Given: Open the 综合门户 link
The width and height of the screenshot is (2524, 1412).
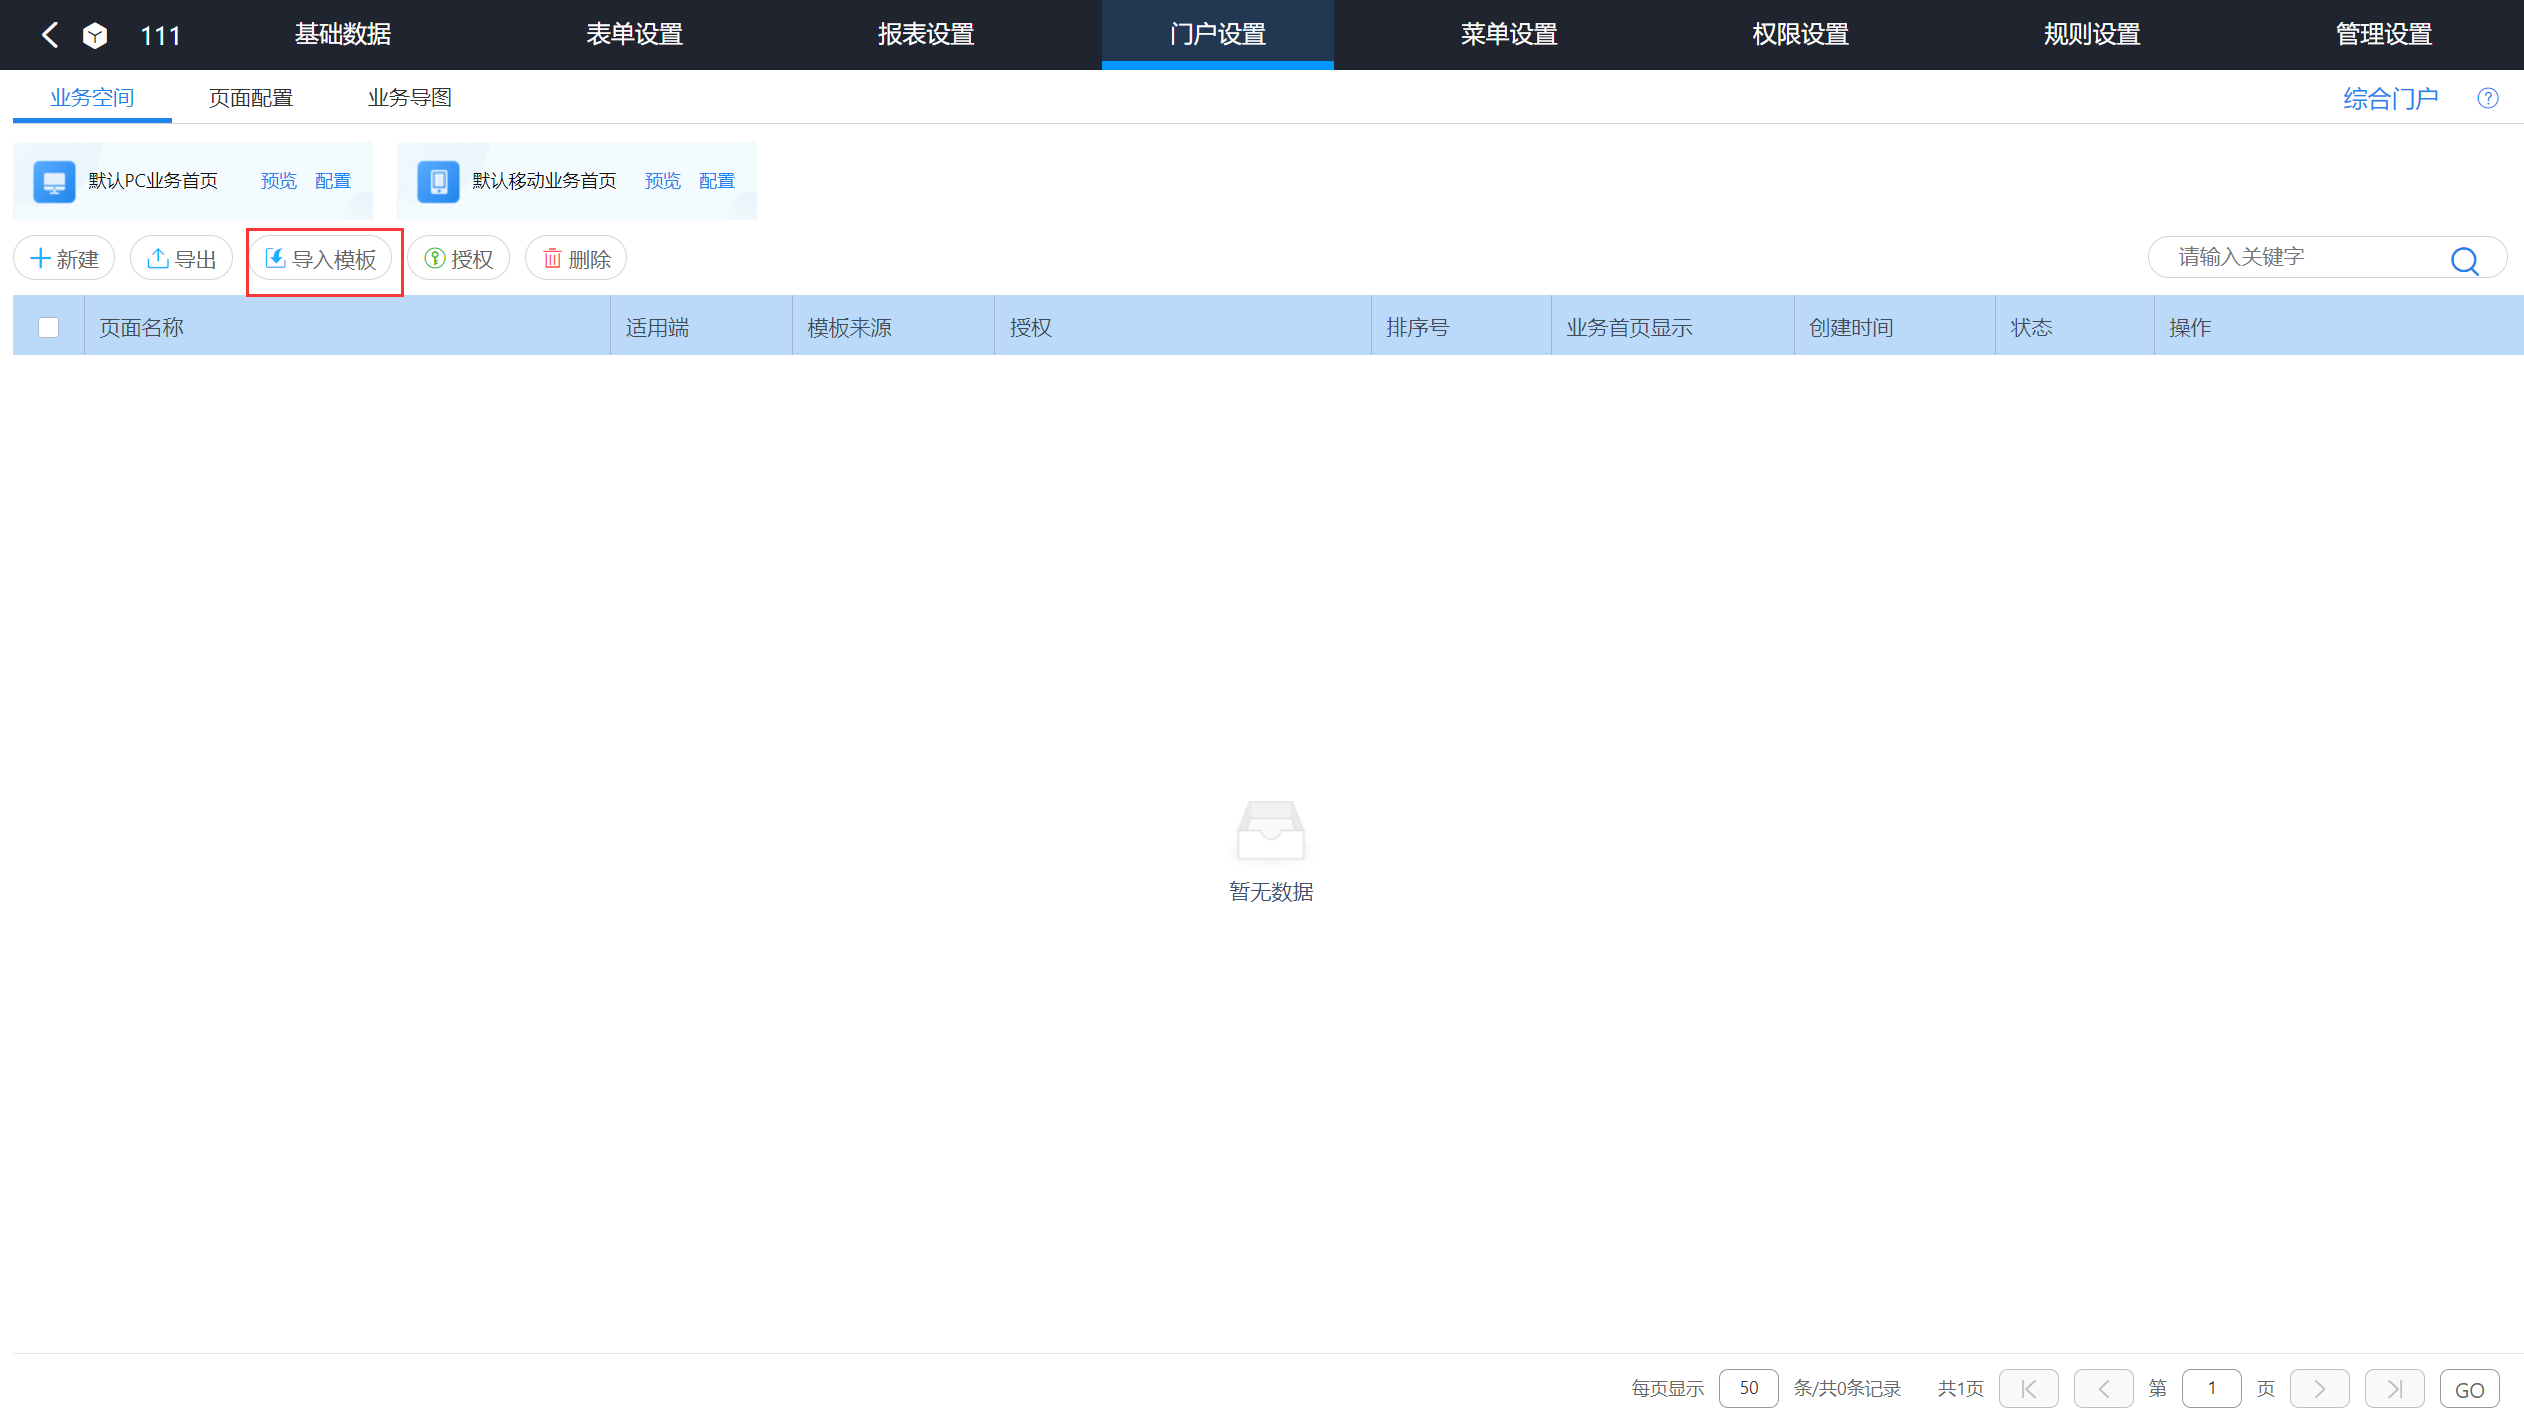Looking at the screenshot, I should click(x=2391, y=97).
